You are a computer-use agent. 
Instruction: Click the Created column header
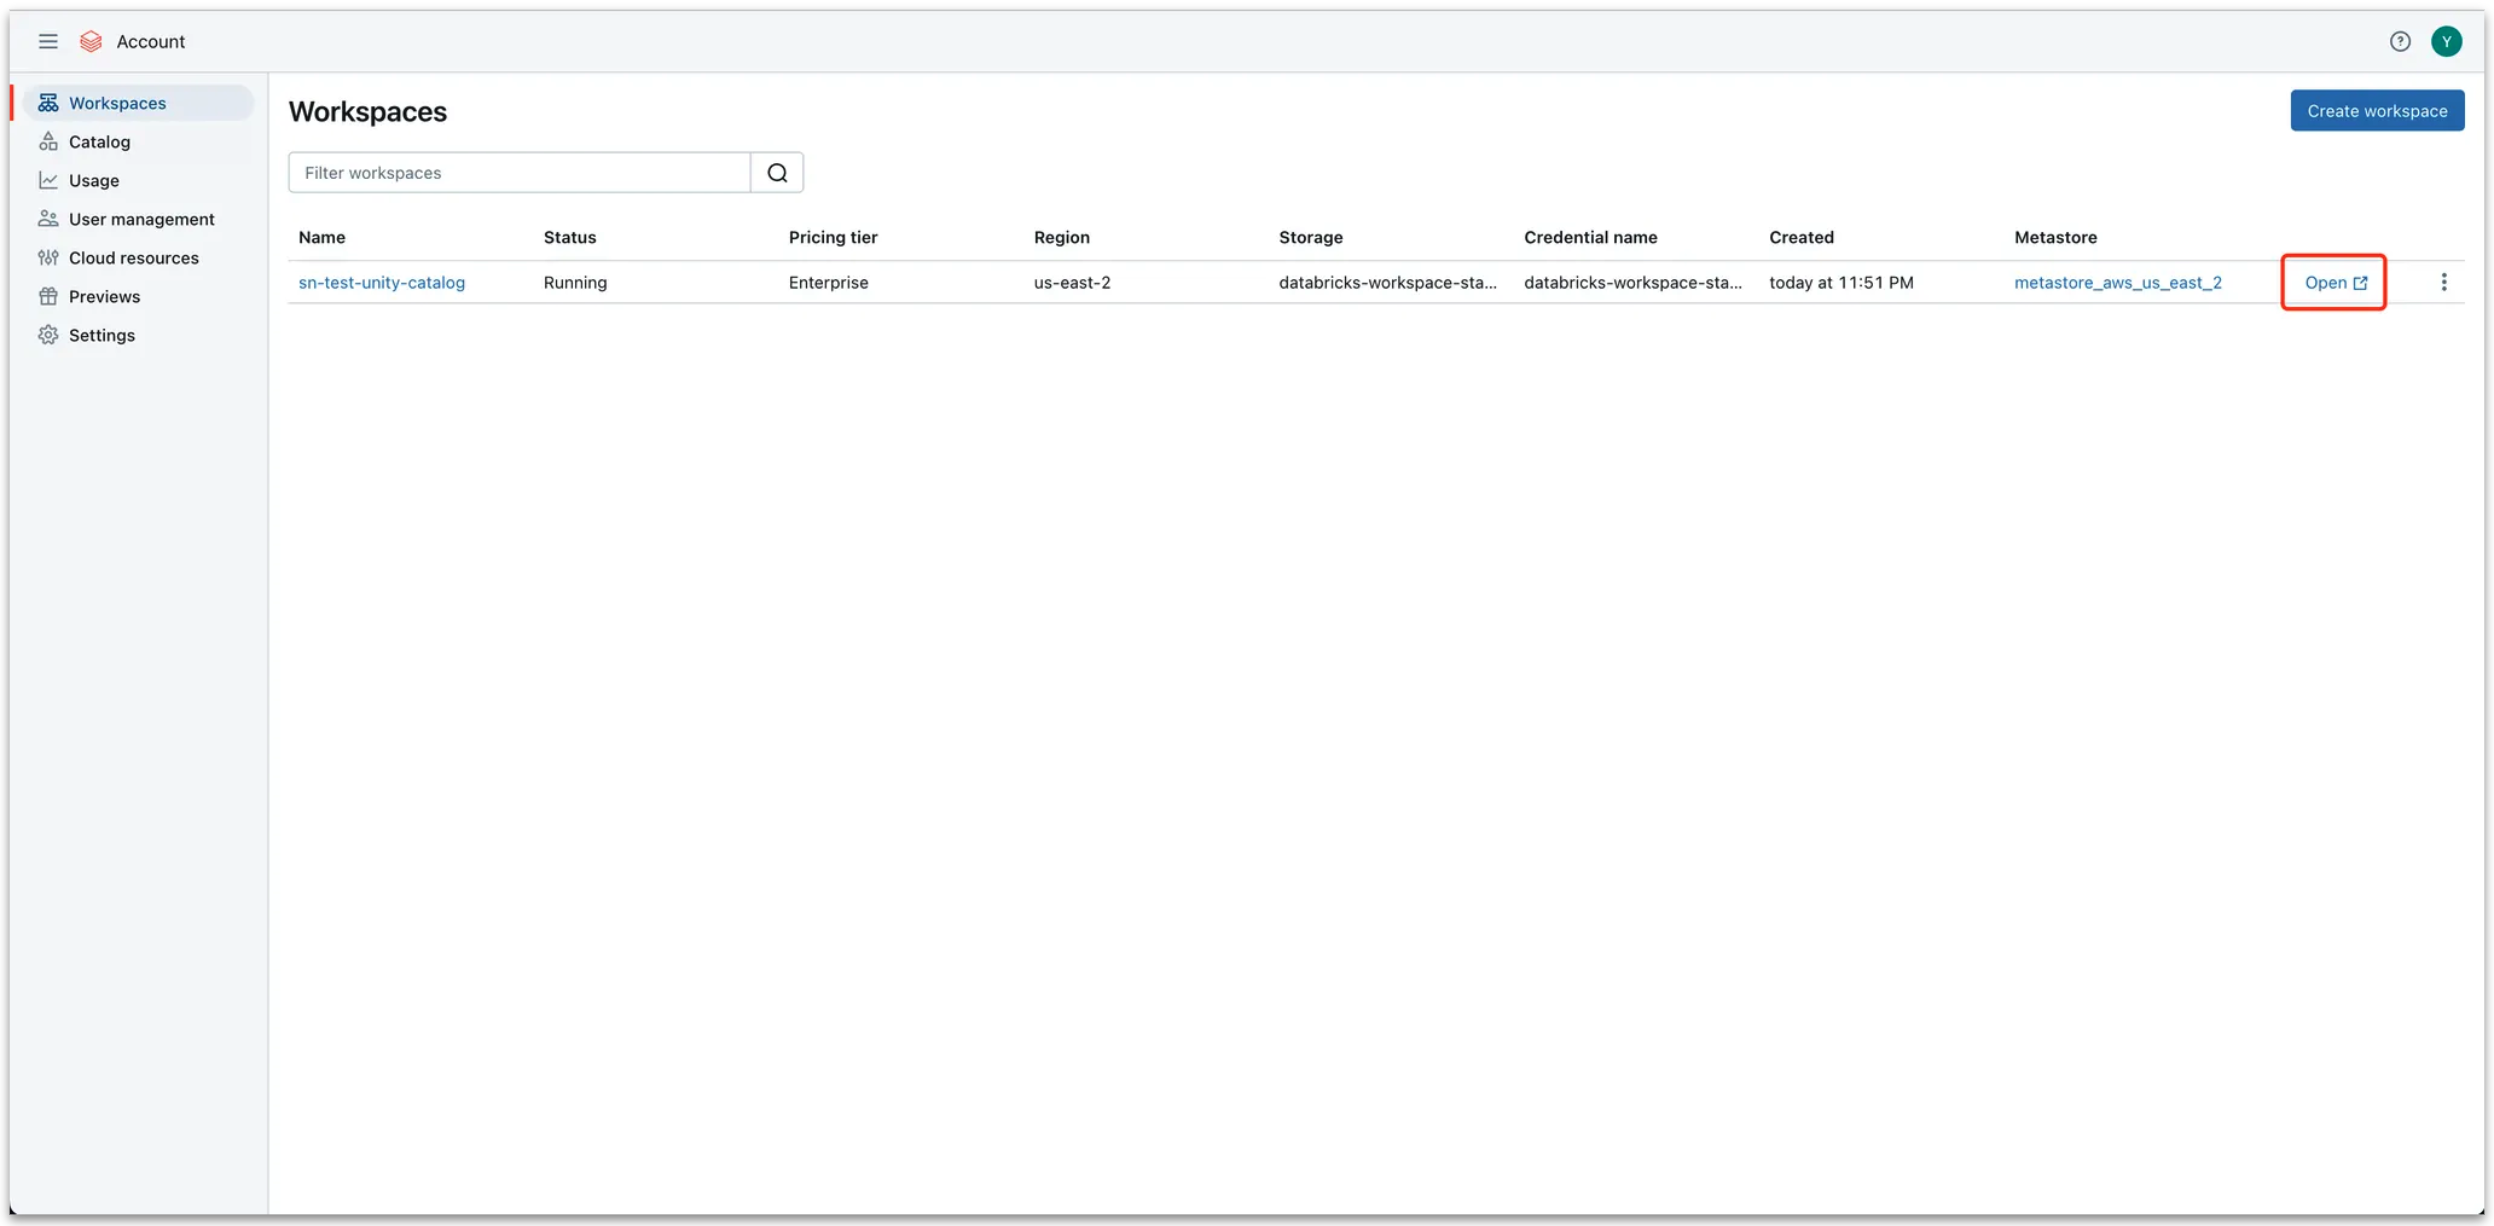pos(1800,237)
